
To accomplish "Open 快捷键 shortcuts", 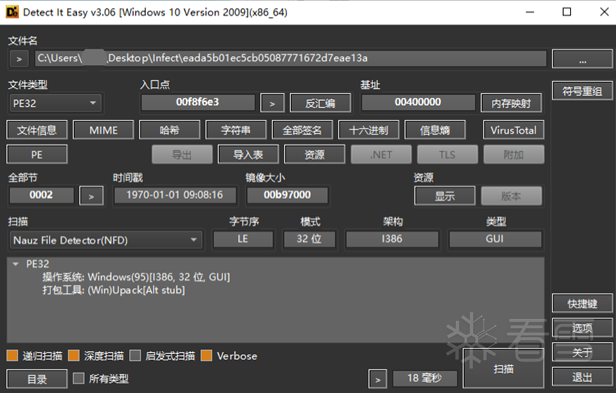I will point(582,303).
